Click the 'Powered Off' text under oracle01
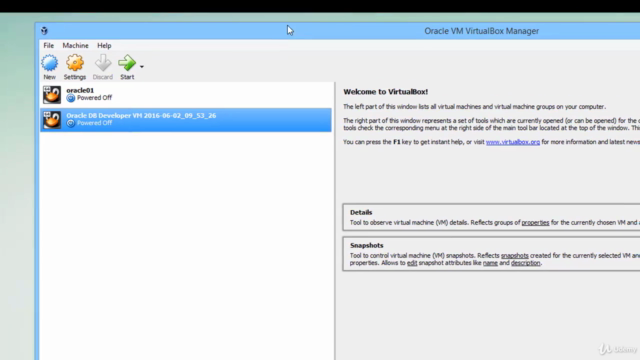This screenshot has width=640, height=360. click(94, 98)
